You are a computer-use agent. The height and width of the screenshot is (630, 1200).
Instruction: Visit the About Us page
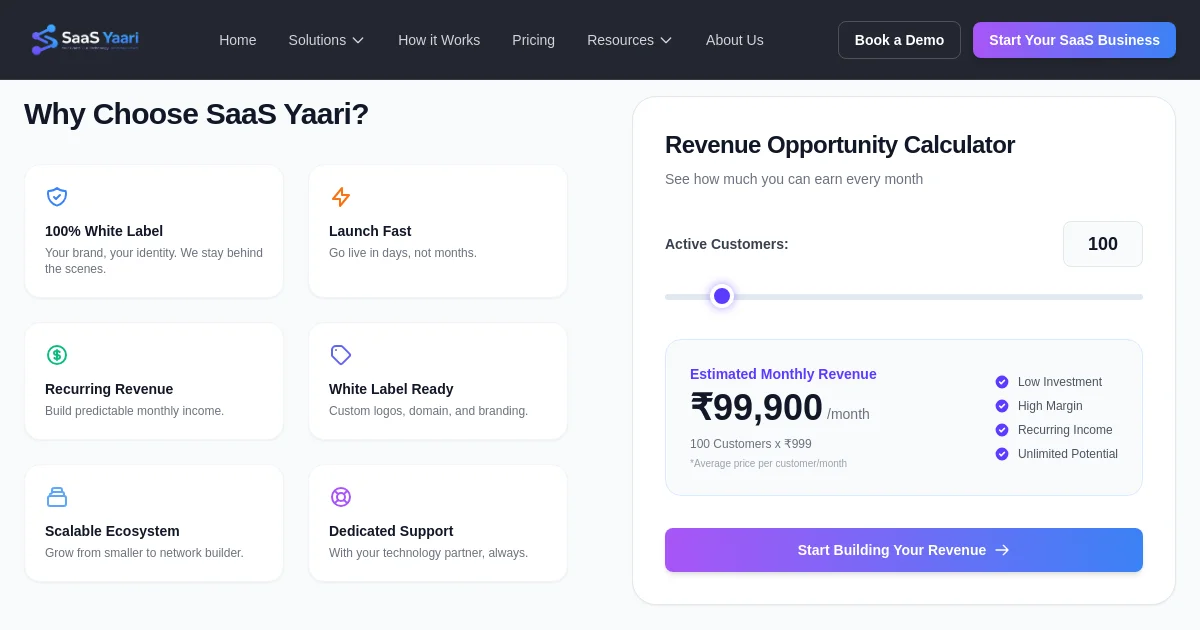pyautogui.click(x=735, y=40)
